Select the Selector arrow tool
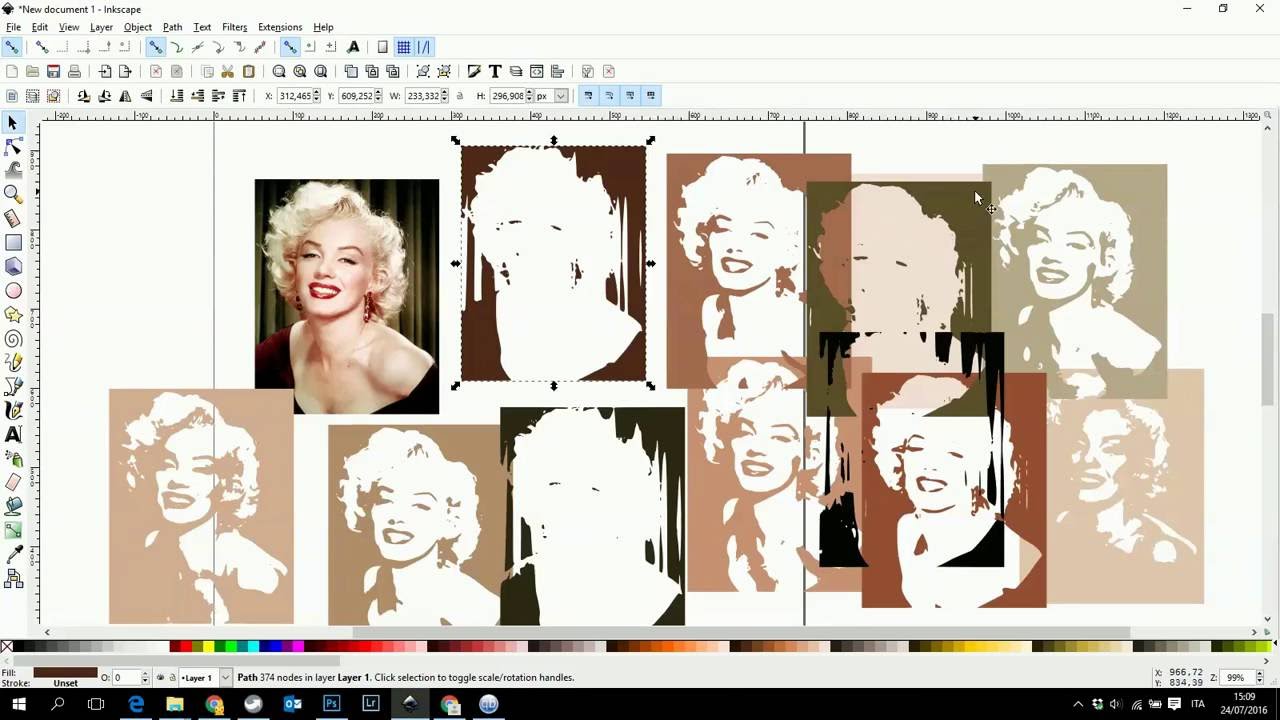1280x720 pixels. pyautogui.click(x=13, y=122)
